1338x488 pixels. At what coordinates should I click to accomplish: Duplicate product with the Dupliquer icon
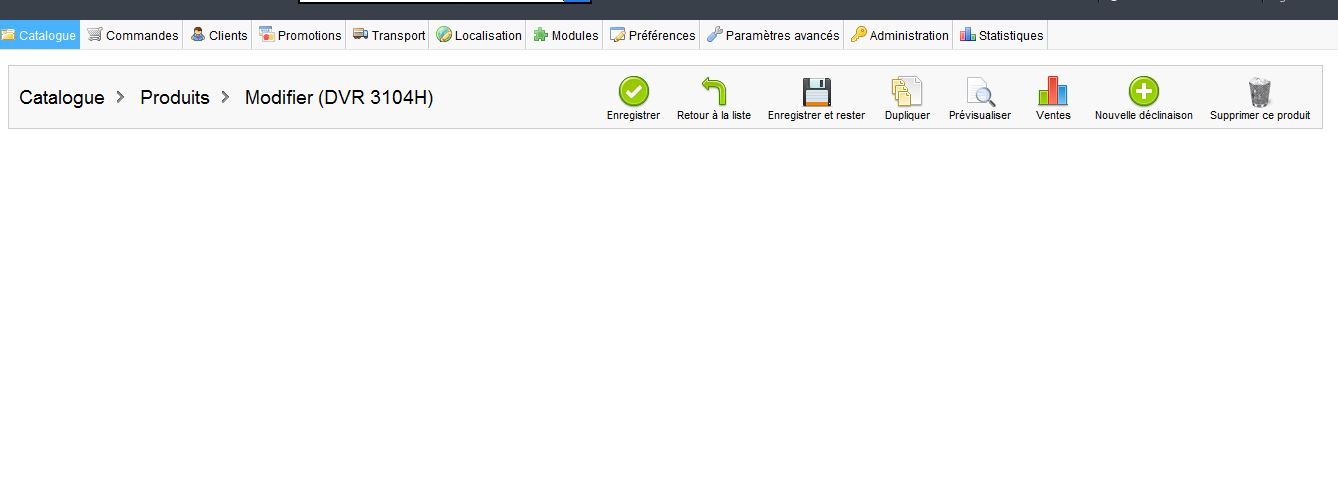[x=907, y=92]
